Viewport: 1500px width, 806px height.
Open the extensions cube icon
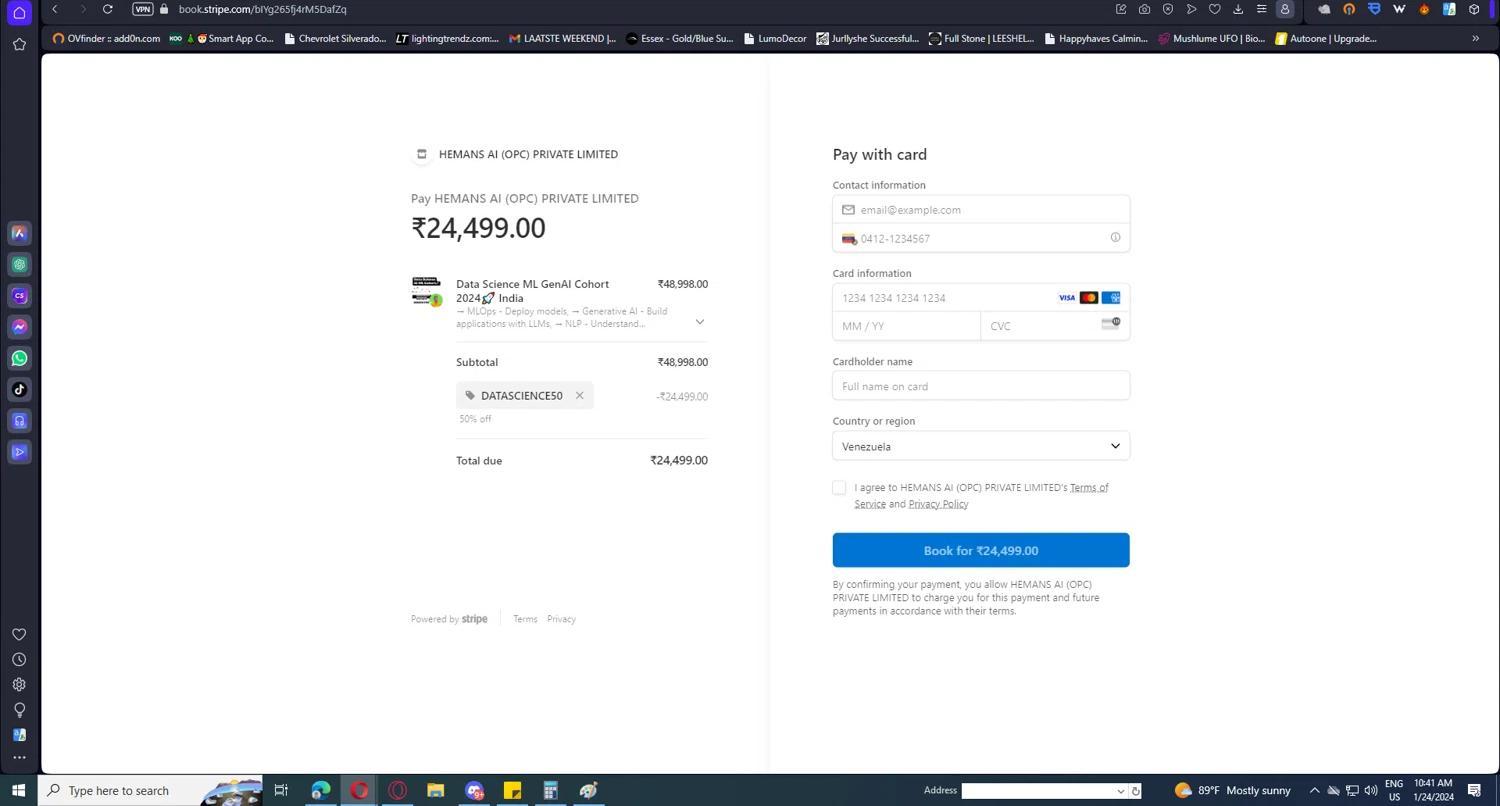1474,9
